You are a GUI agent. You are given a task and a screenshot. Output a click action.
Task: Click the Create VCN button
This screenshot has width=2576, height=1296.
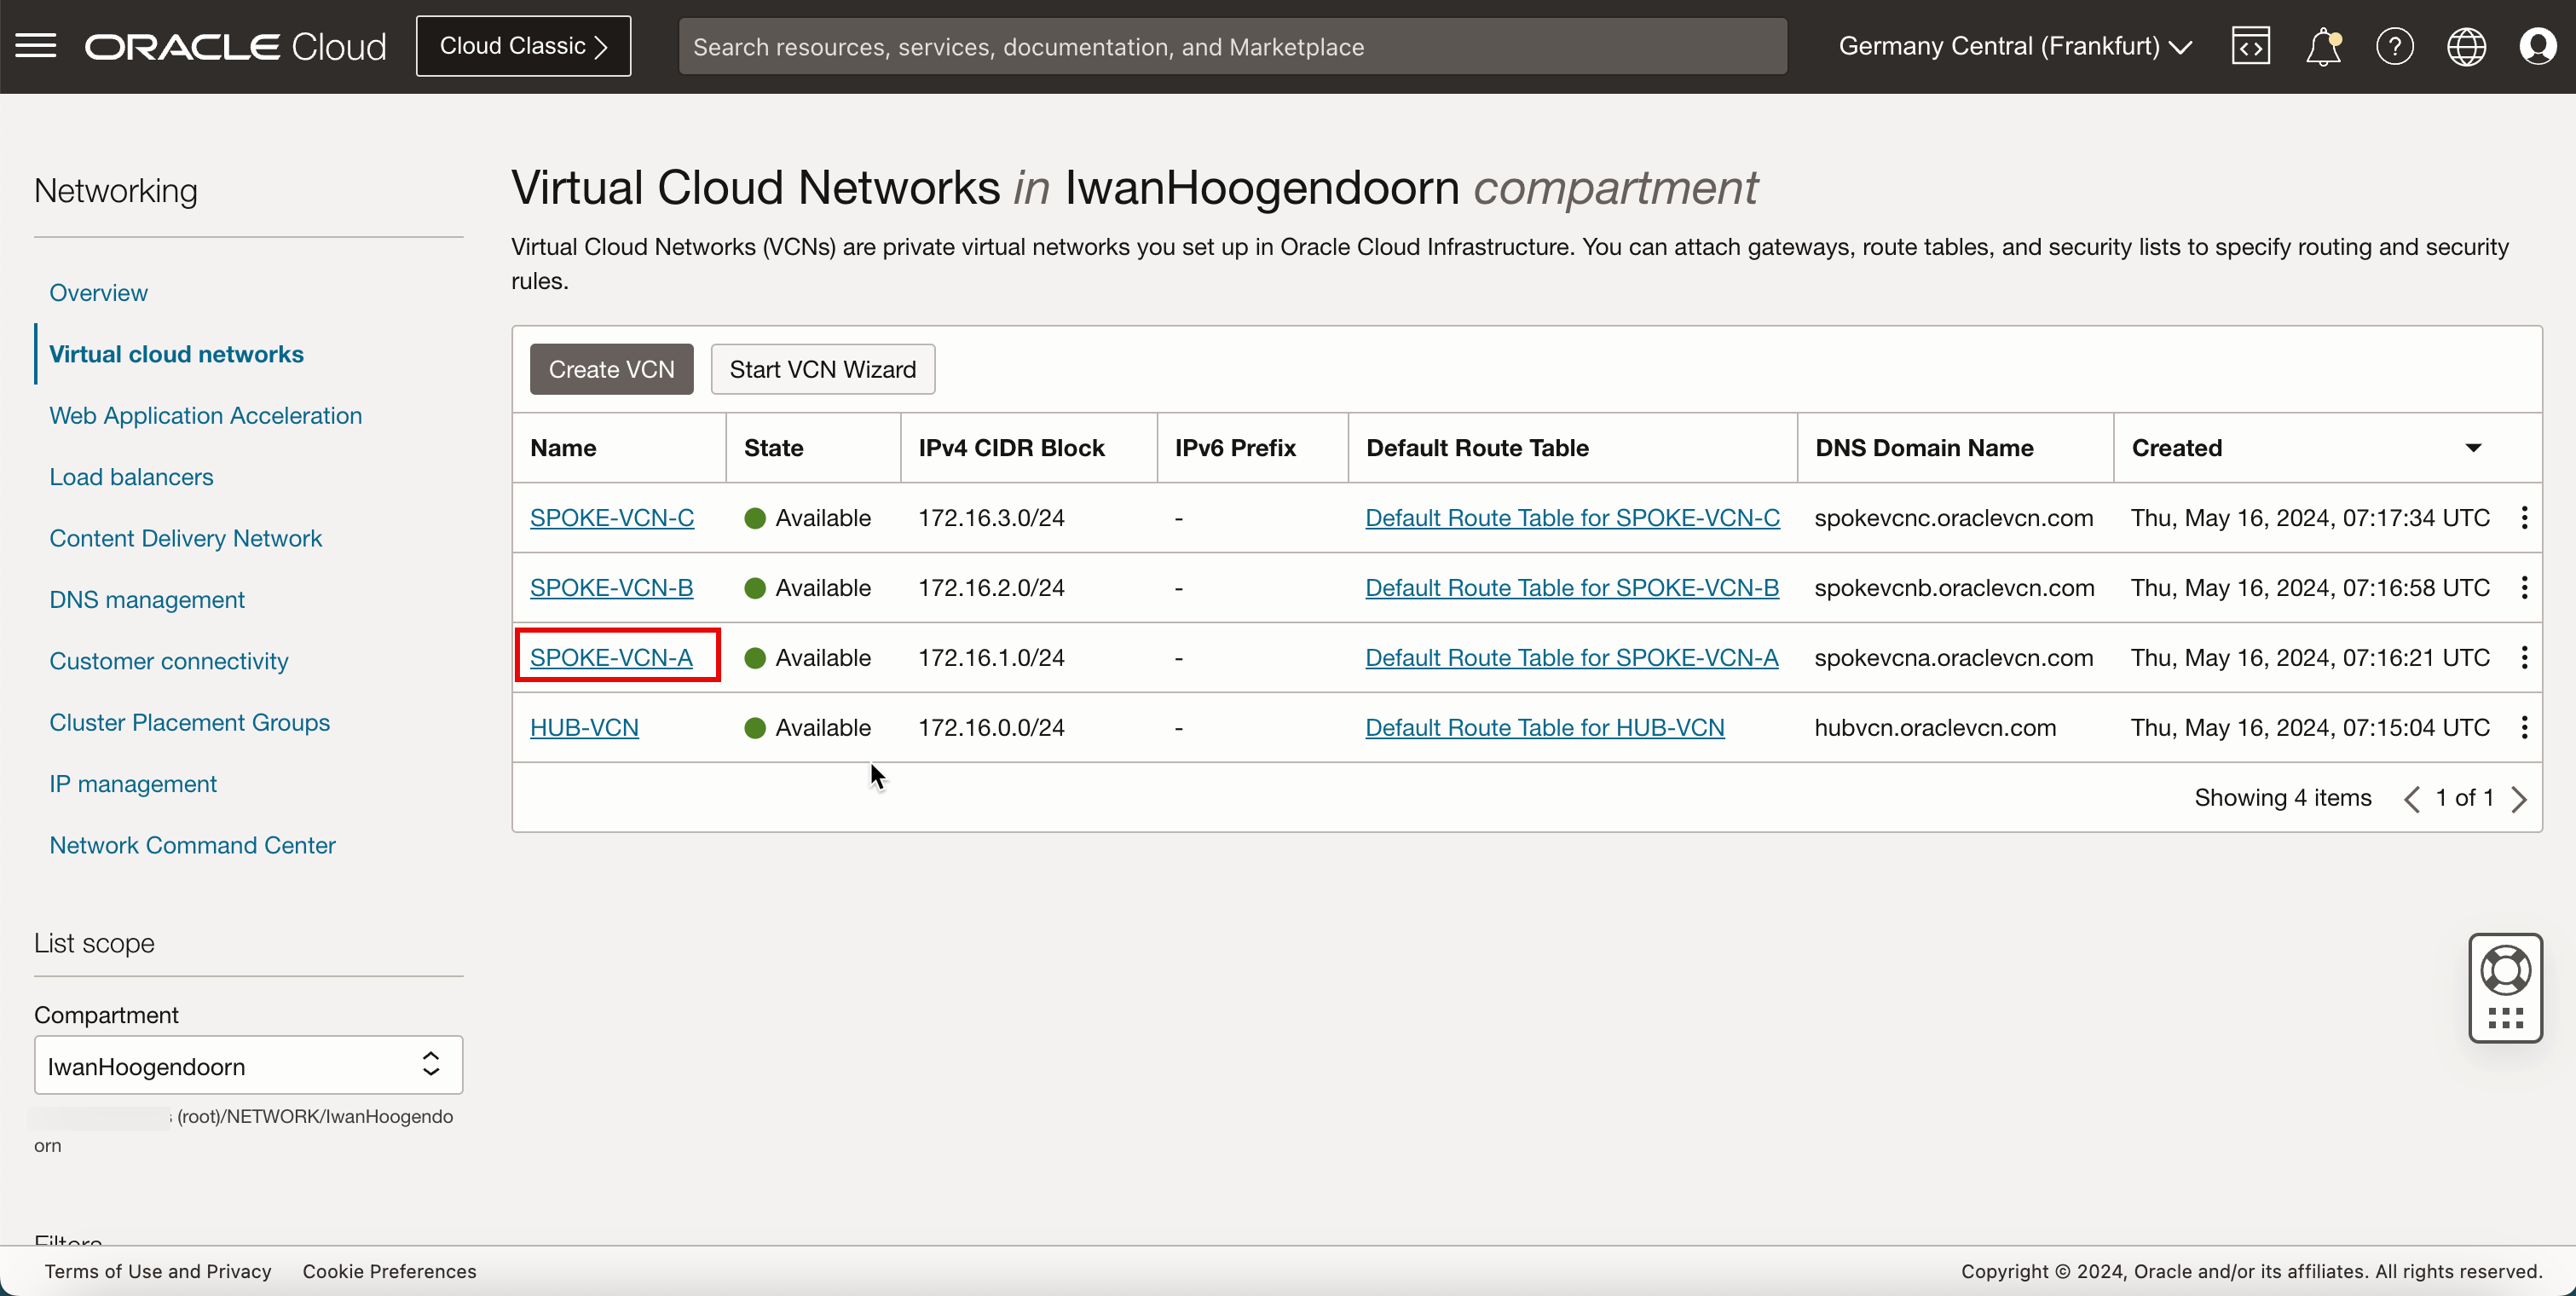click(611, 368)
